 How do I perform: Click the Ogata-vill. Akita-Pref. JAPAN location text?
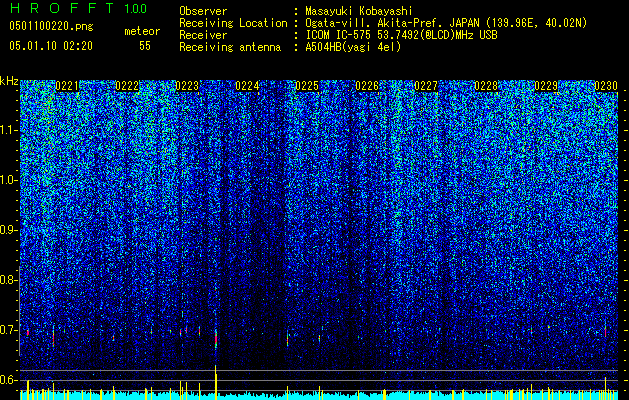pyautogui.click(x=446, y=23)
